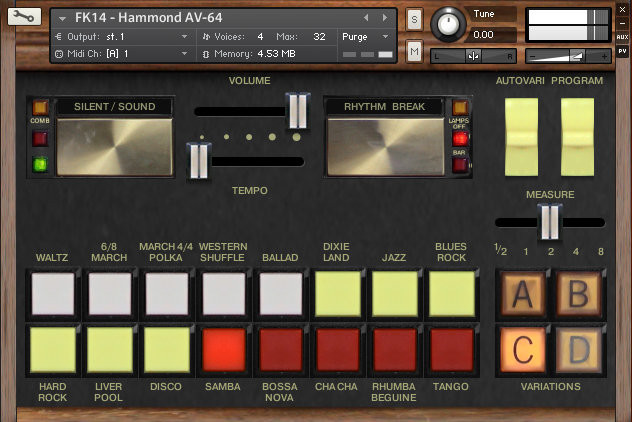Click next instrument arrow in header
The width and height of the screenshot is (632, 422).
pyautogui.click(x=383, y=18)
